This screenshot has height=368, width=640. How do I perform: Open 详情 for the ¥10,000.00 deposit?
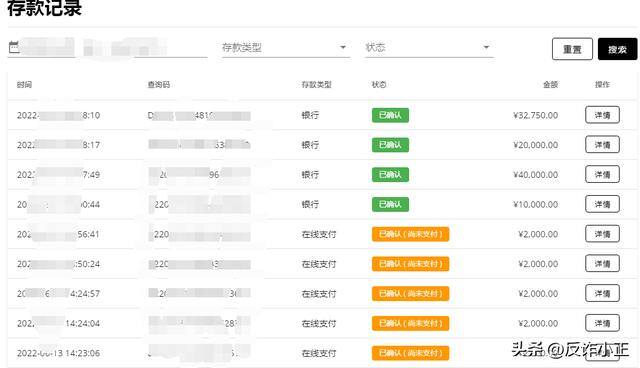(602, 204)
